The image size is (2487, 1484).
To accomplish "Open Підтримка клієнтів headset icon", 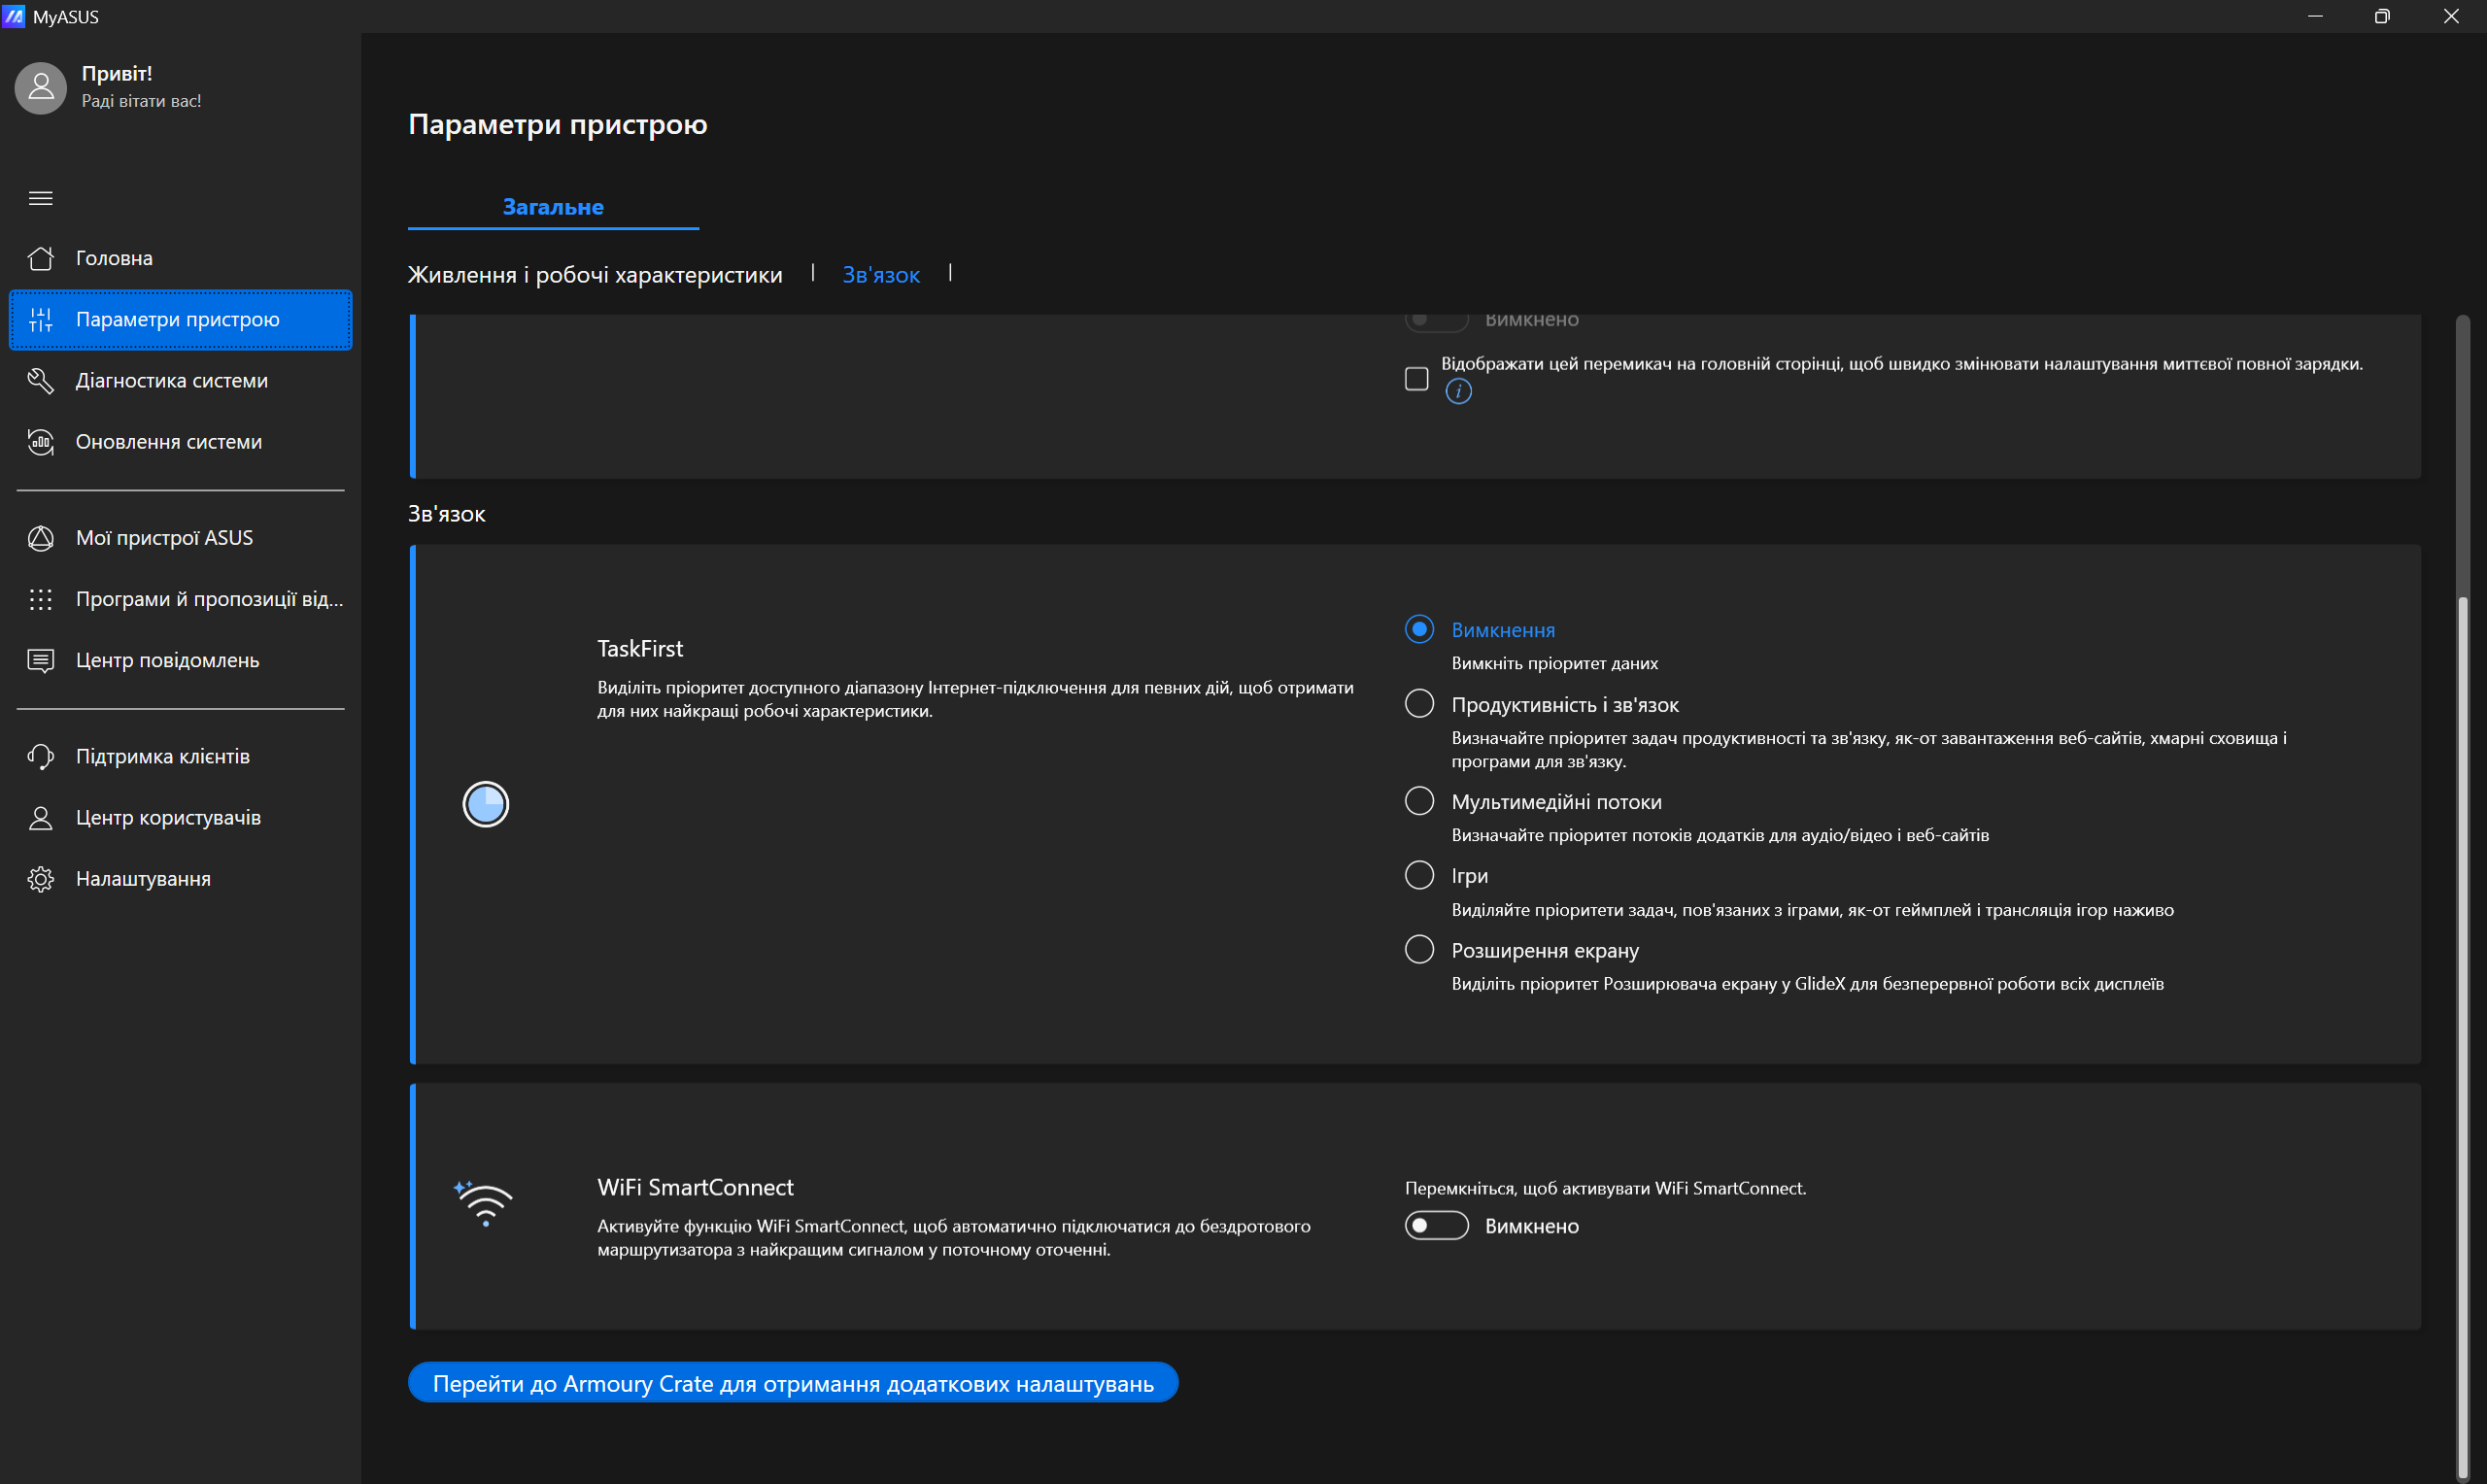I will (x=40, y=757).
